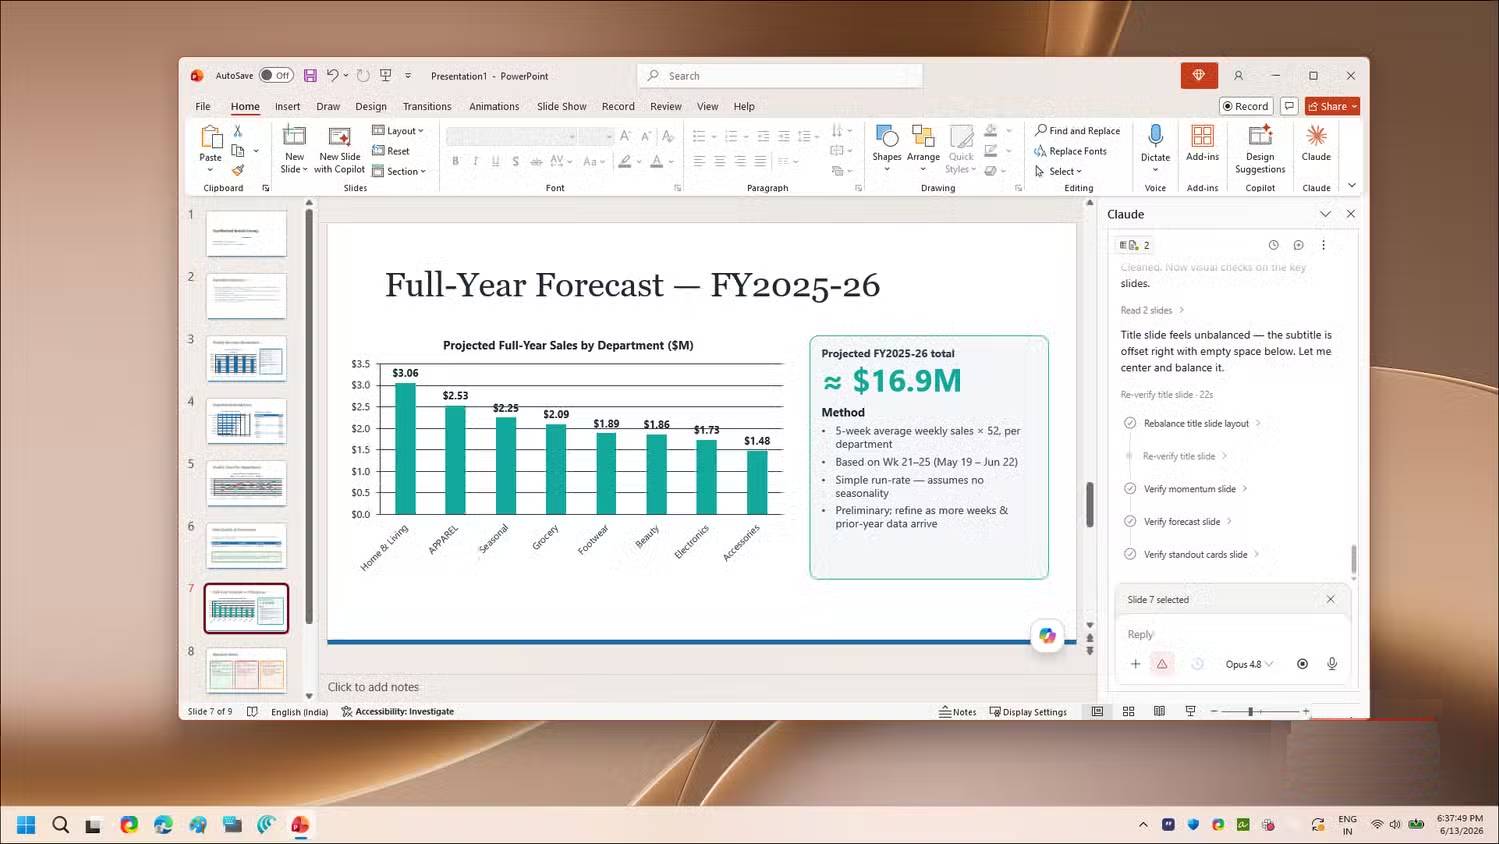
Task: Click the red warning triangle icon
Action: (x=1162, y=664)
